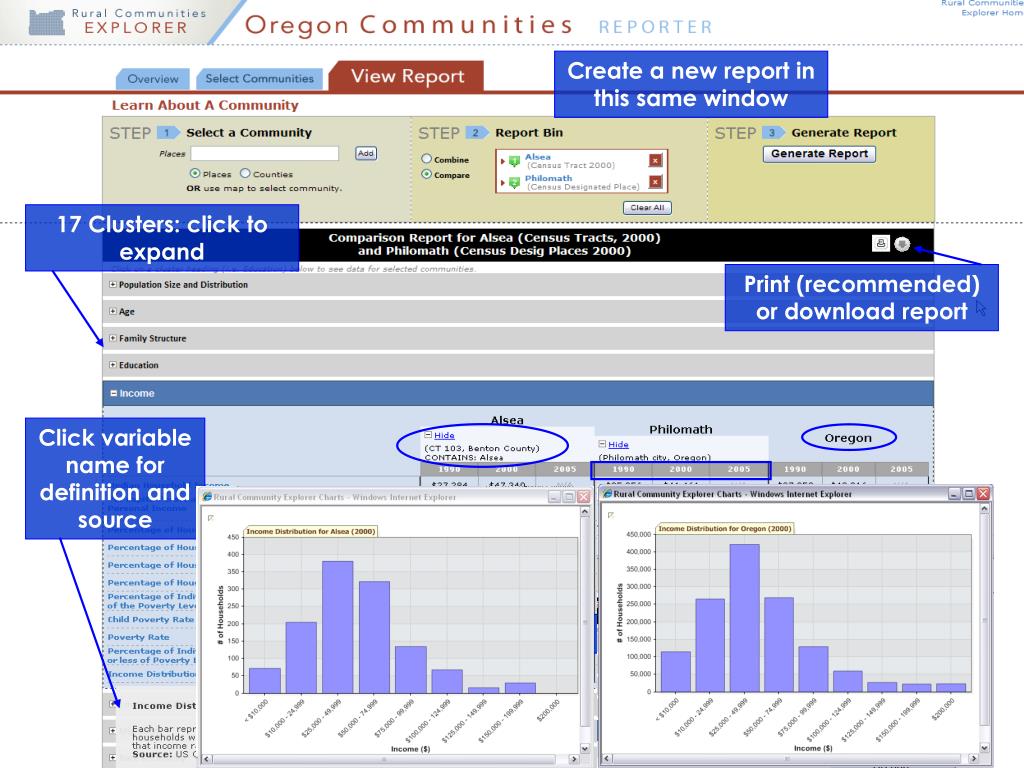Switch to the Overview tab
The height and width of the screenshot is (768, 1024).
[153, 79]
